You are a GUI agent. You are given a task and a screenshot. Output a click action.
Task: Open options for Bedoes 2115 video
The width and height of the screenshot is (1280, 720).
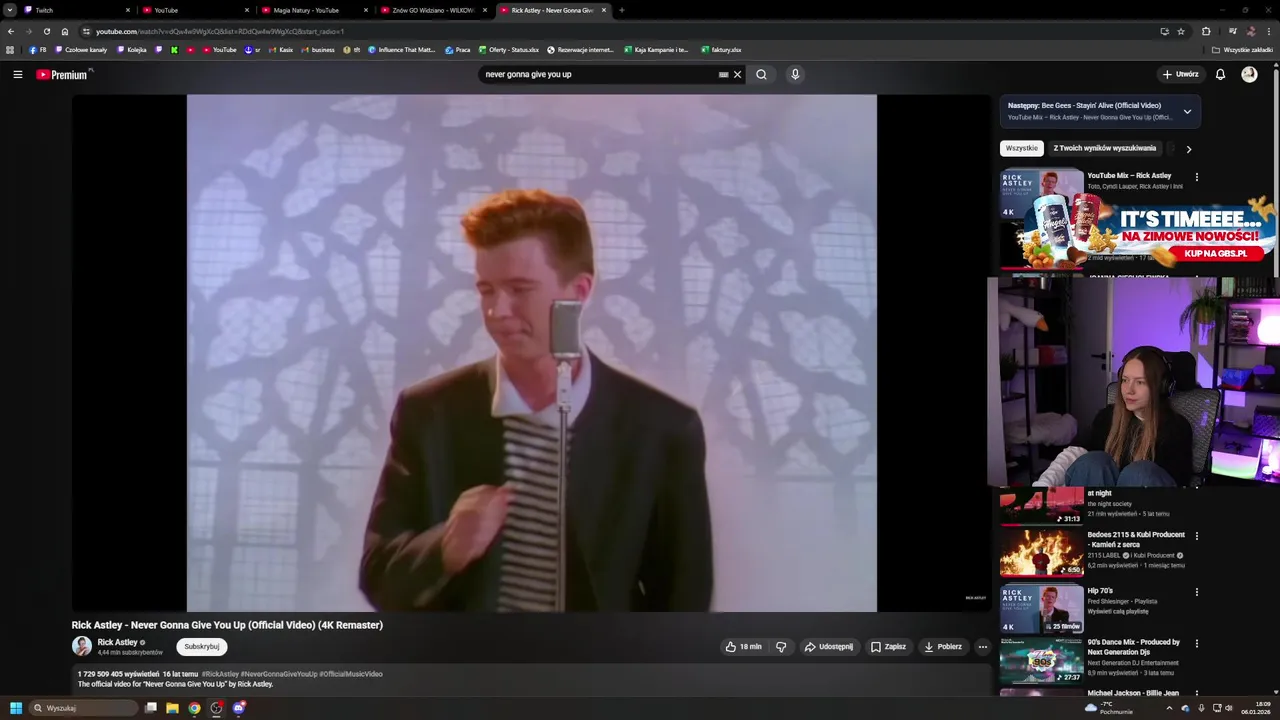coord(1196,536)
